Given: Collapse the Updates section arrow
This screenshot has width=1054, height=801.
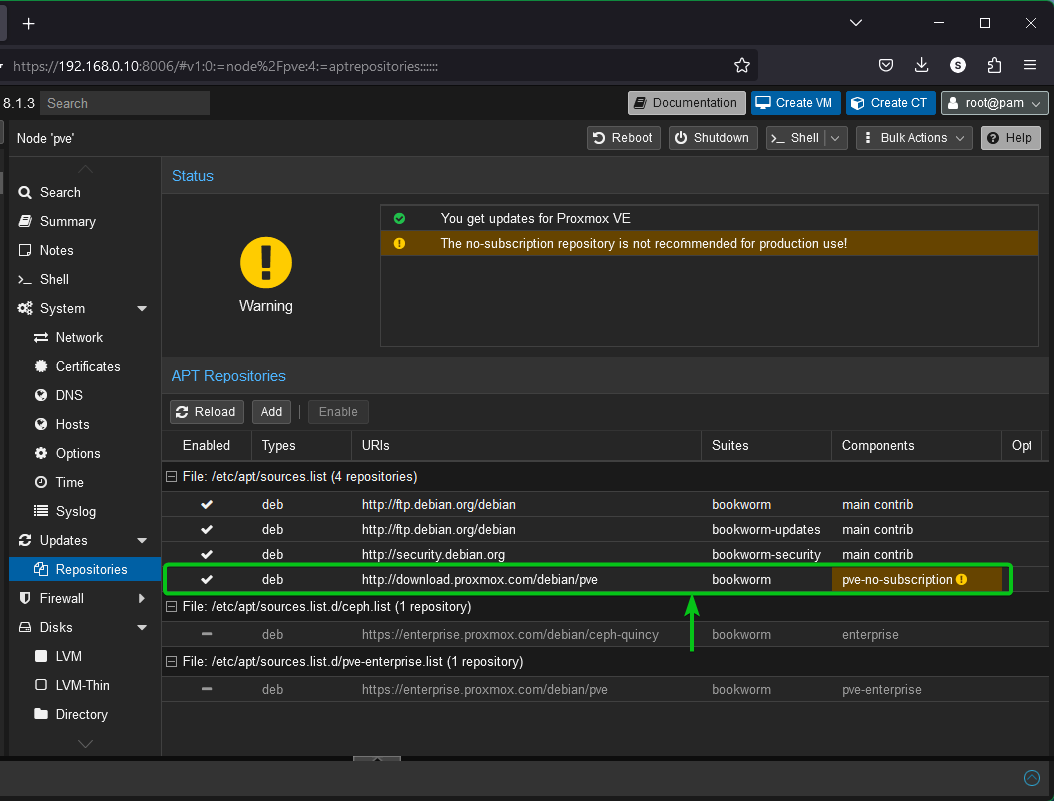Looking at the screenshot, I should click(142, 540).
